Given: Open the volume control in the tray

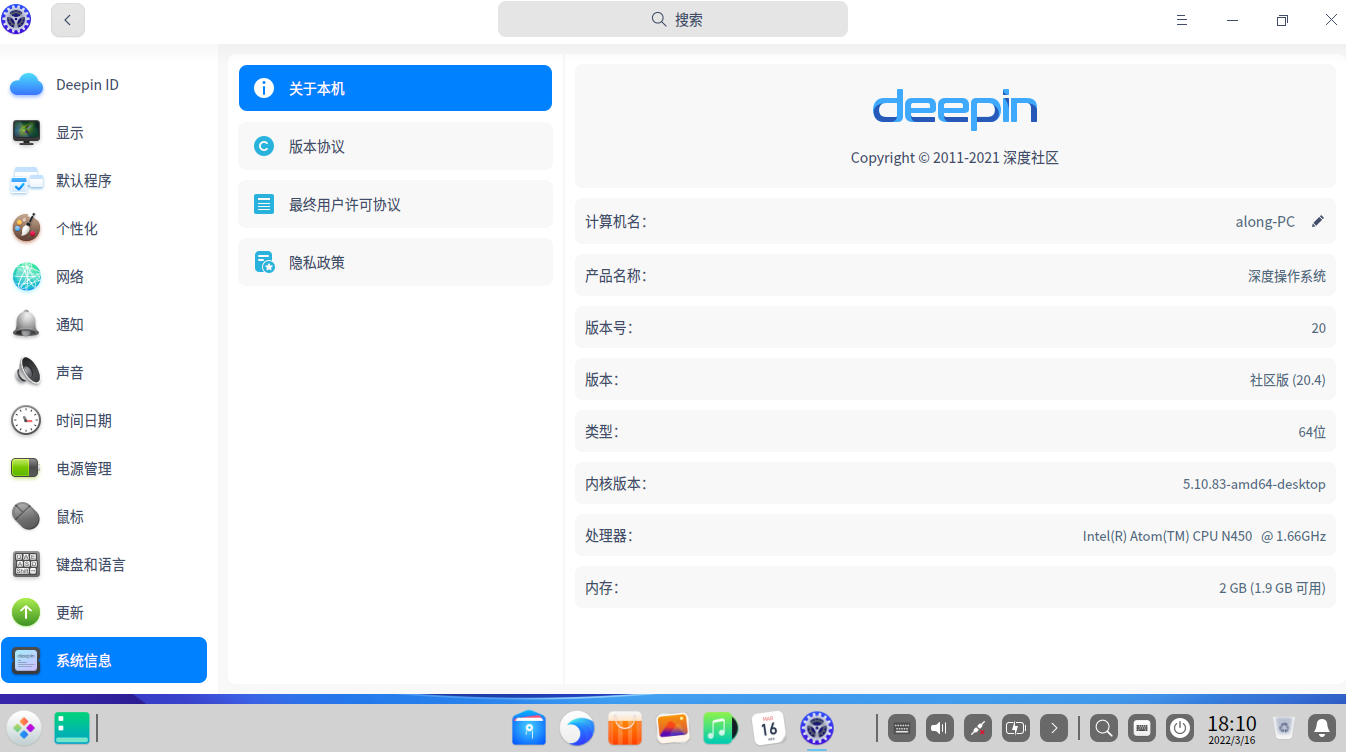Looking at the screenshot, I should [x=939, y=728].
